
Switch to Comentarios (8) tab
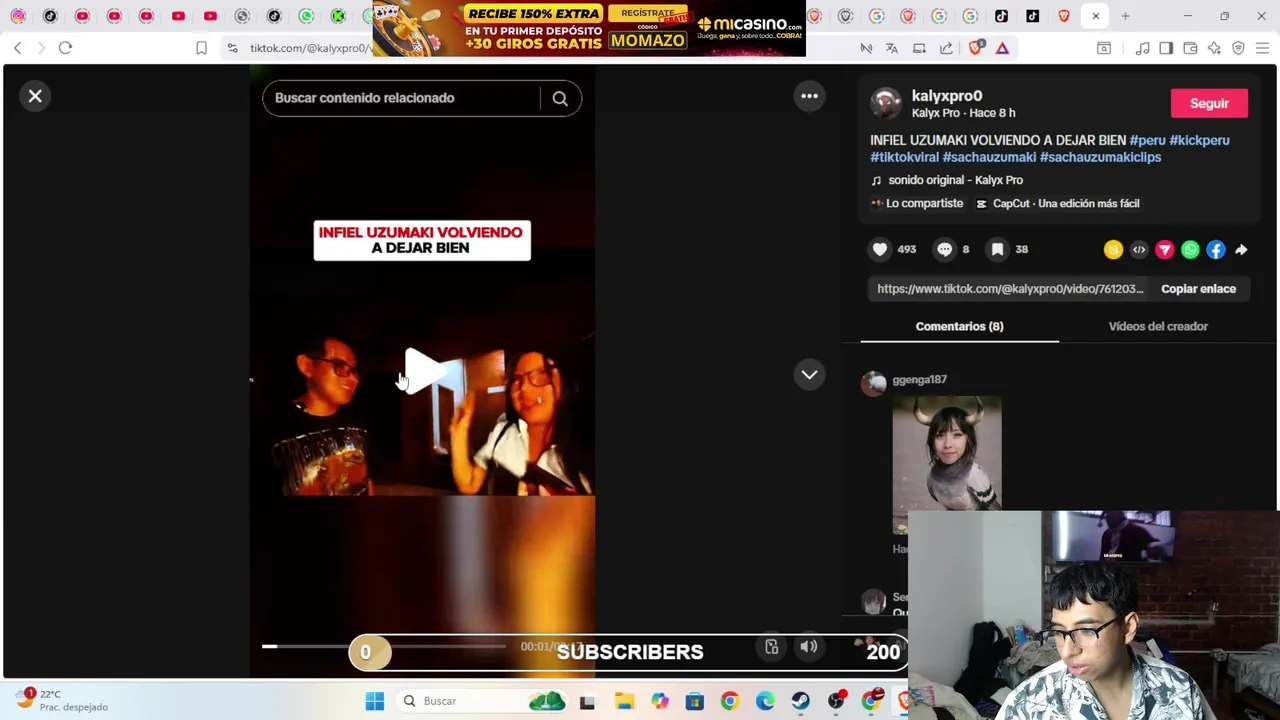(x=959, y=326)
